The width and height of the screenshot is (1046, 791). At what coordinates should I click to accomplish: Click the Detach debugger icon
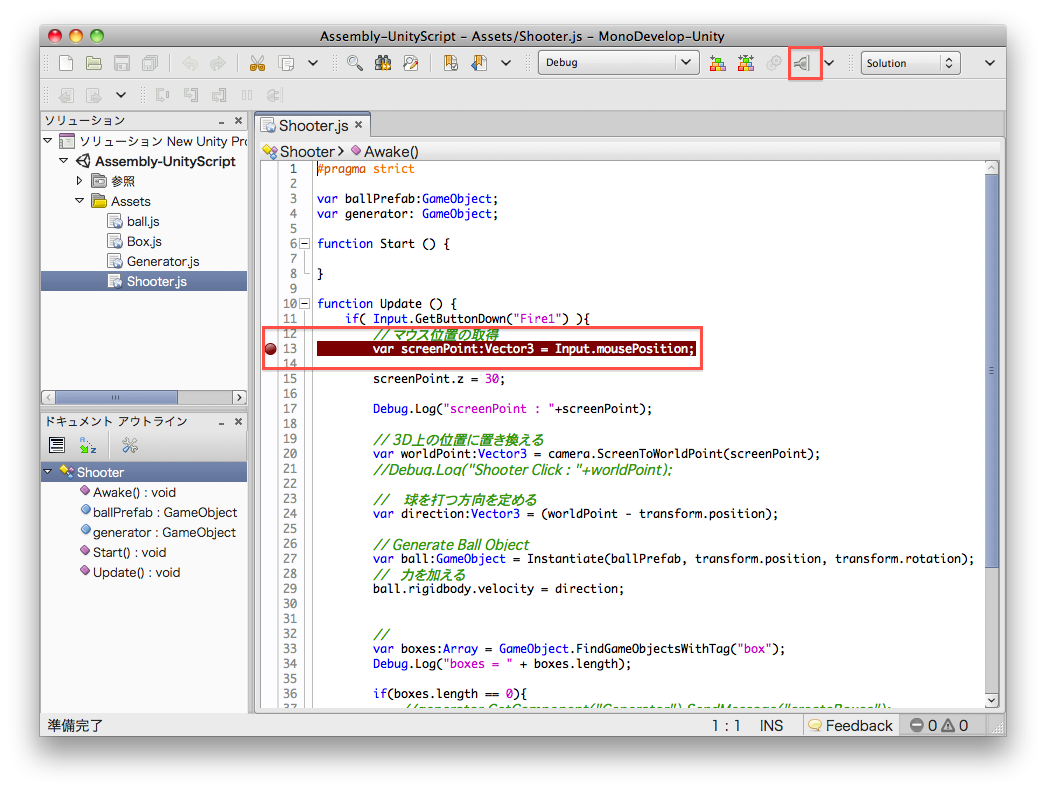pos(273,95)
